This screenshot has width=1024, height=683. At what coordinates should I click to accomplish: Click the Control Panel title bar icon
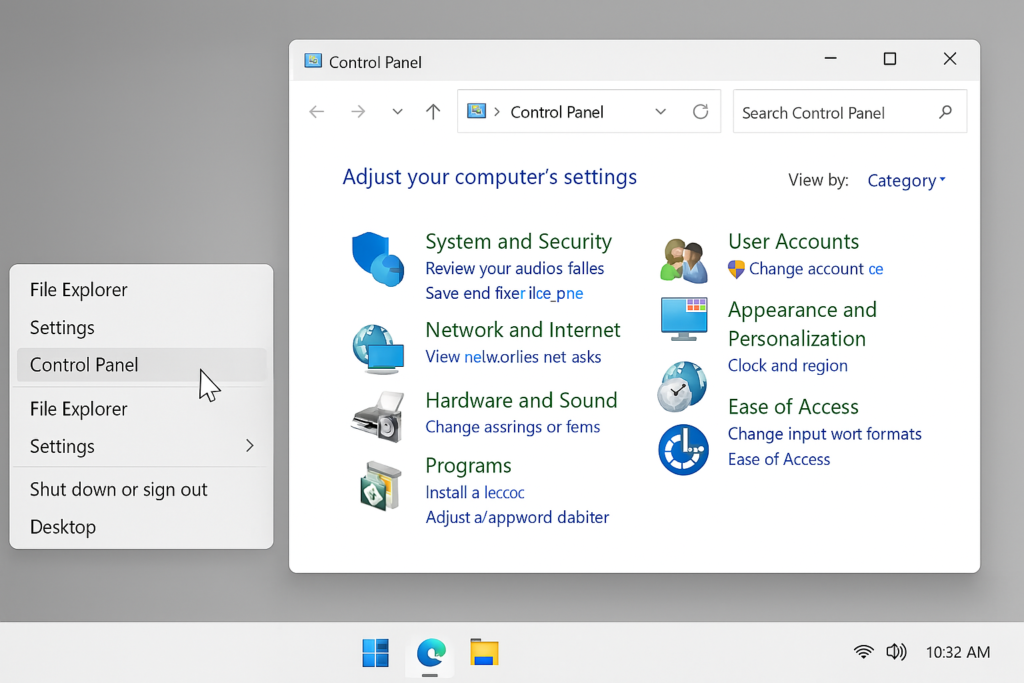[x=313, y=61]
